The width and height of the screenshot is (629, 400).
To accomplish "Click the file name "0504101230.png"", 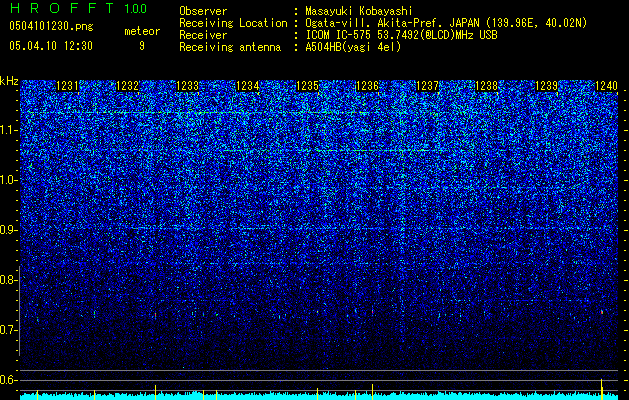I will [x=51, y=26].
